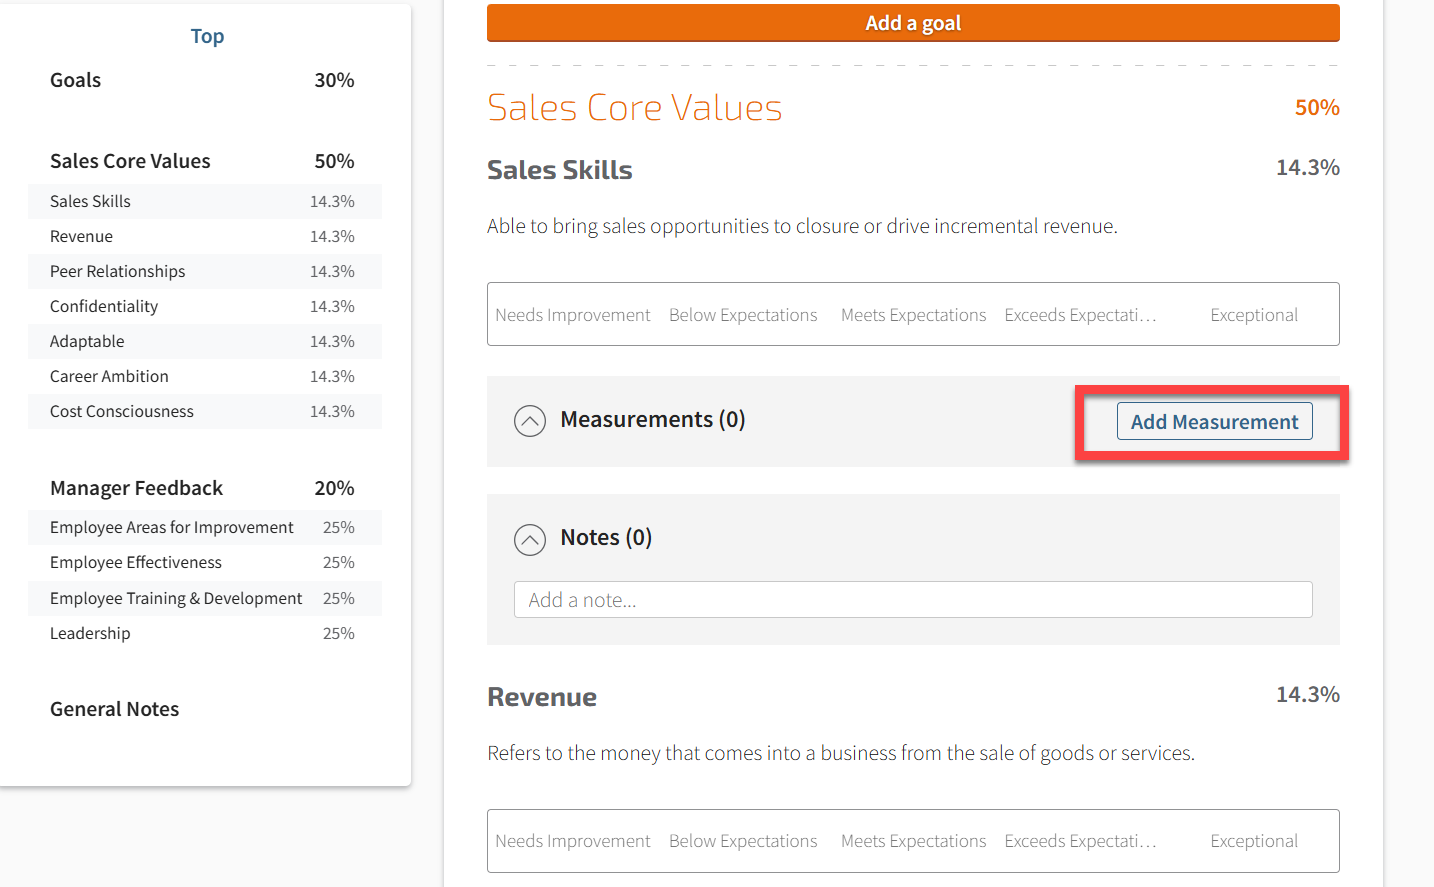Image resolution: width=1434 pixels, height=887 pixels.
Task: Select Cost Consciousness in sidebar
Action: click(205, 411)
